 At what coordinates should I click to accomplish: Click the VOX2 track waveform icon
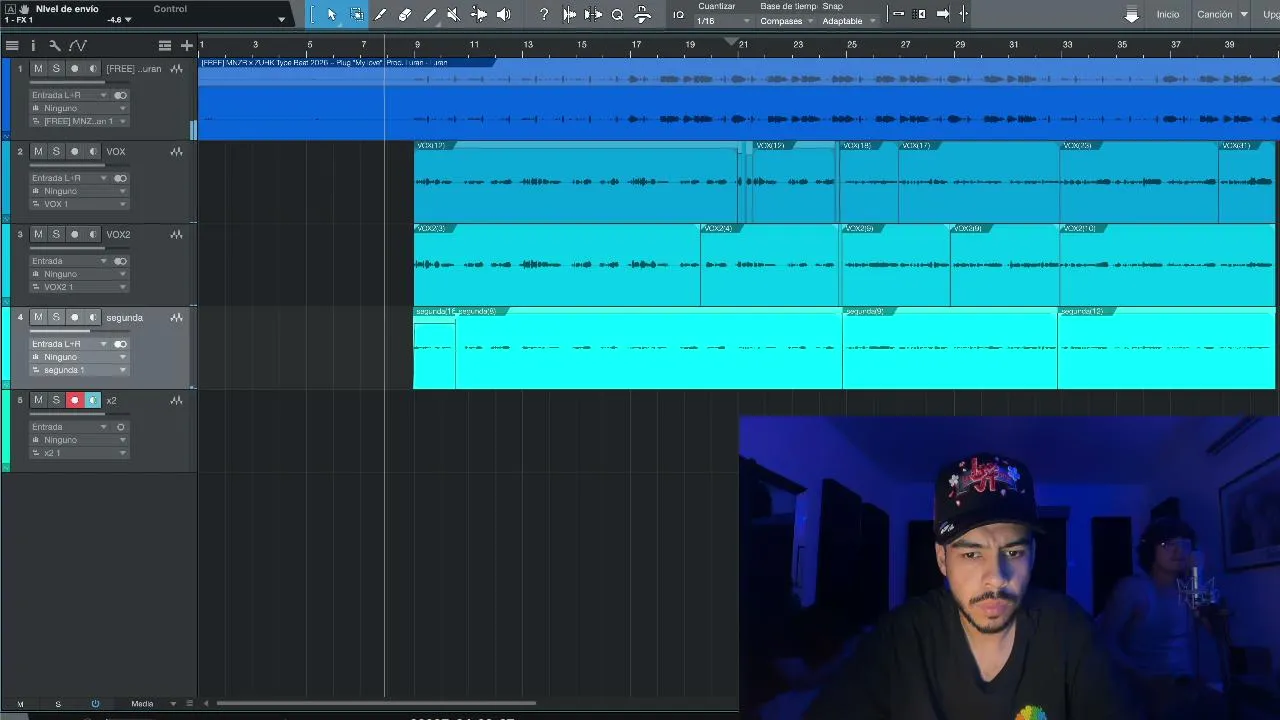[176, 235]
